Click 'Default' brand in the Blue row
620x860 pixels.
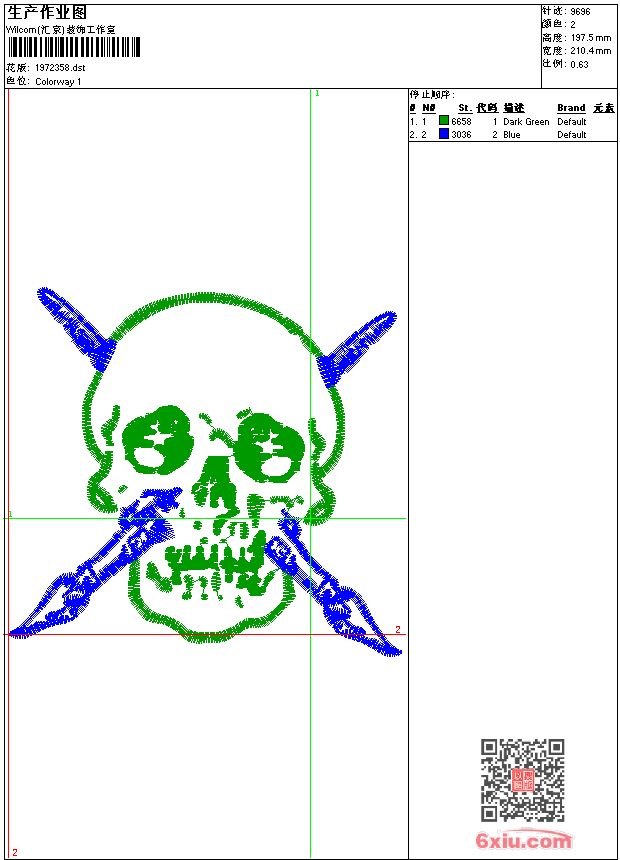pos(572,135)
